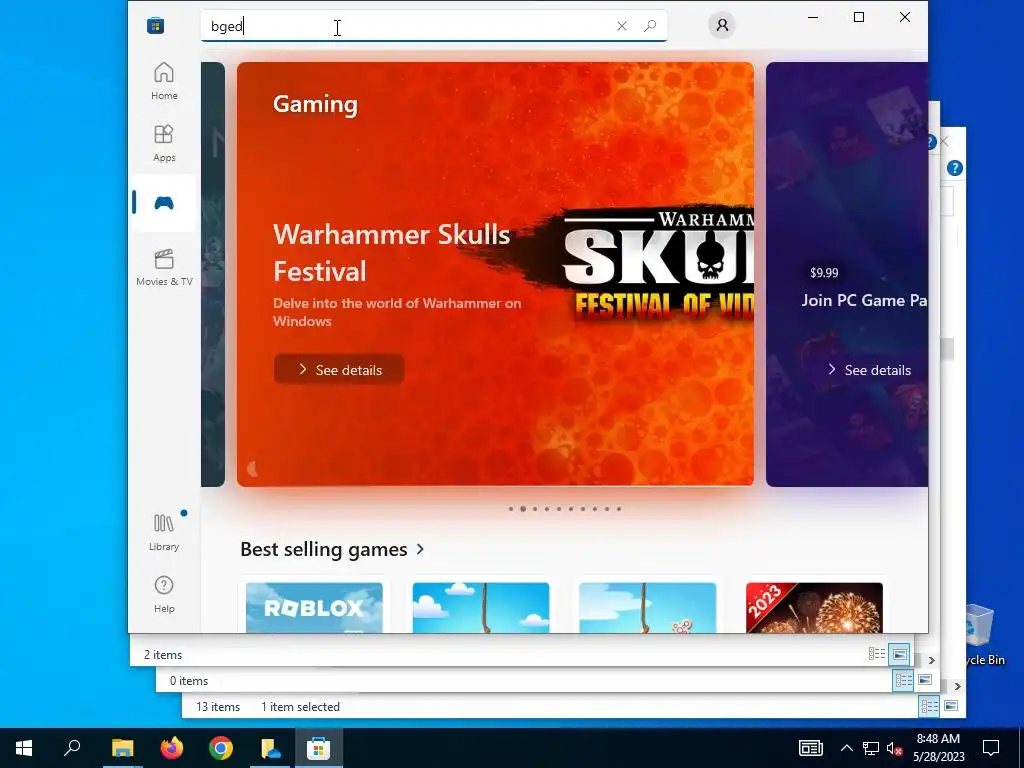Click See details for Warhammer Skulls Festival
This screenshot has width=1024, height=768.
point(339,370)
